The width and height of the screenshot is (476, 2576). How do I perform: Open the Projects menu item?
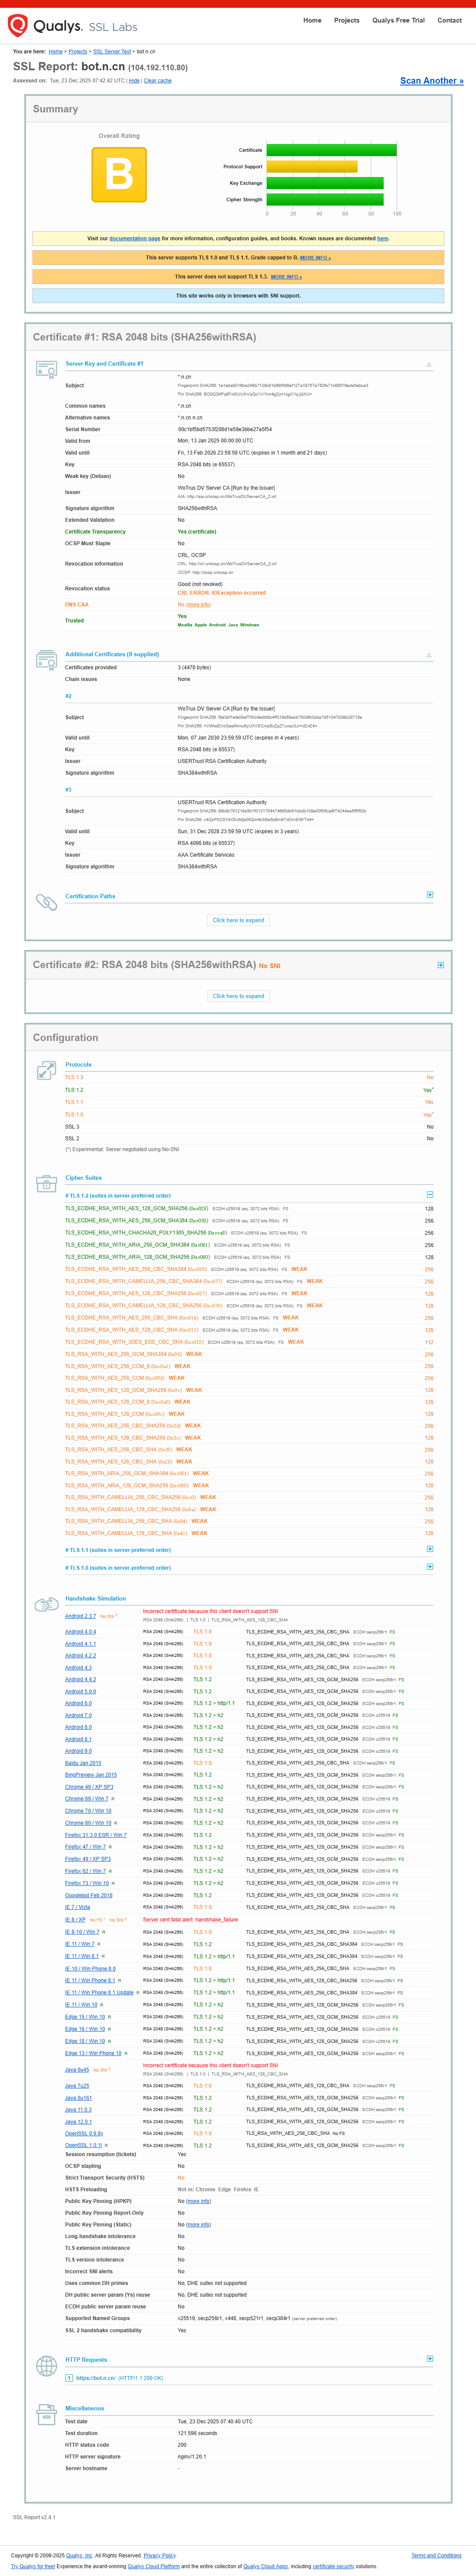[x=346, y=20]
